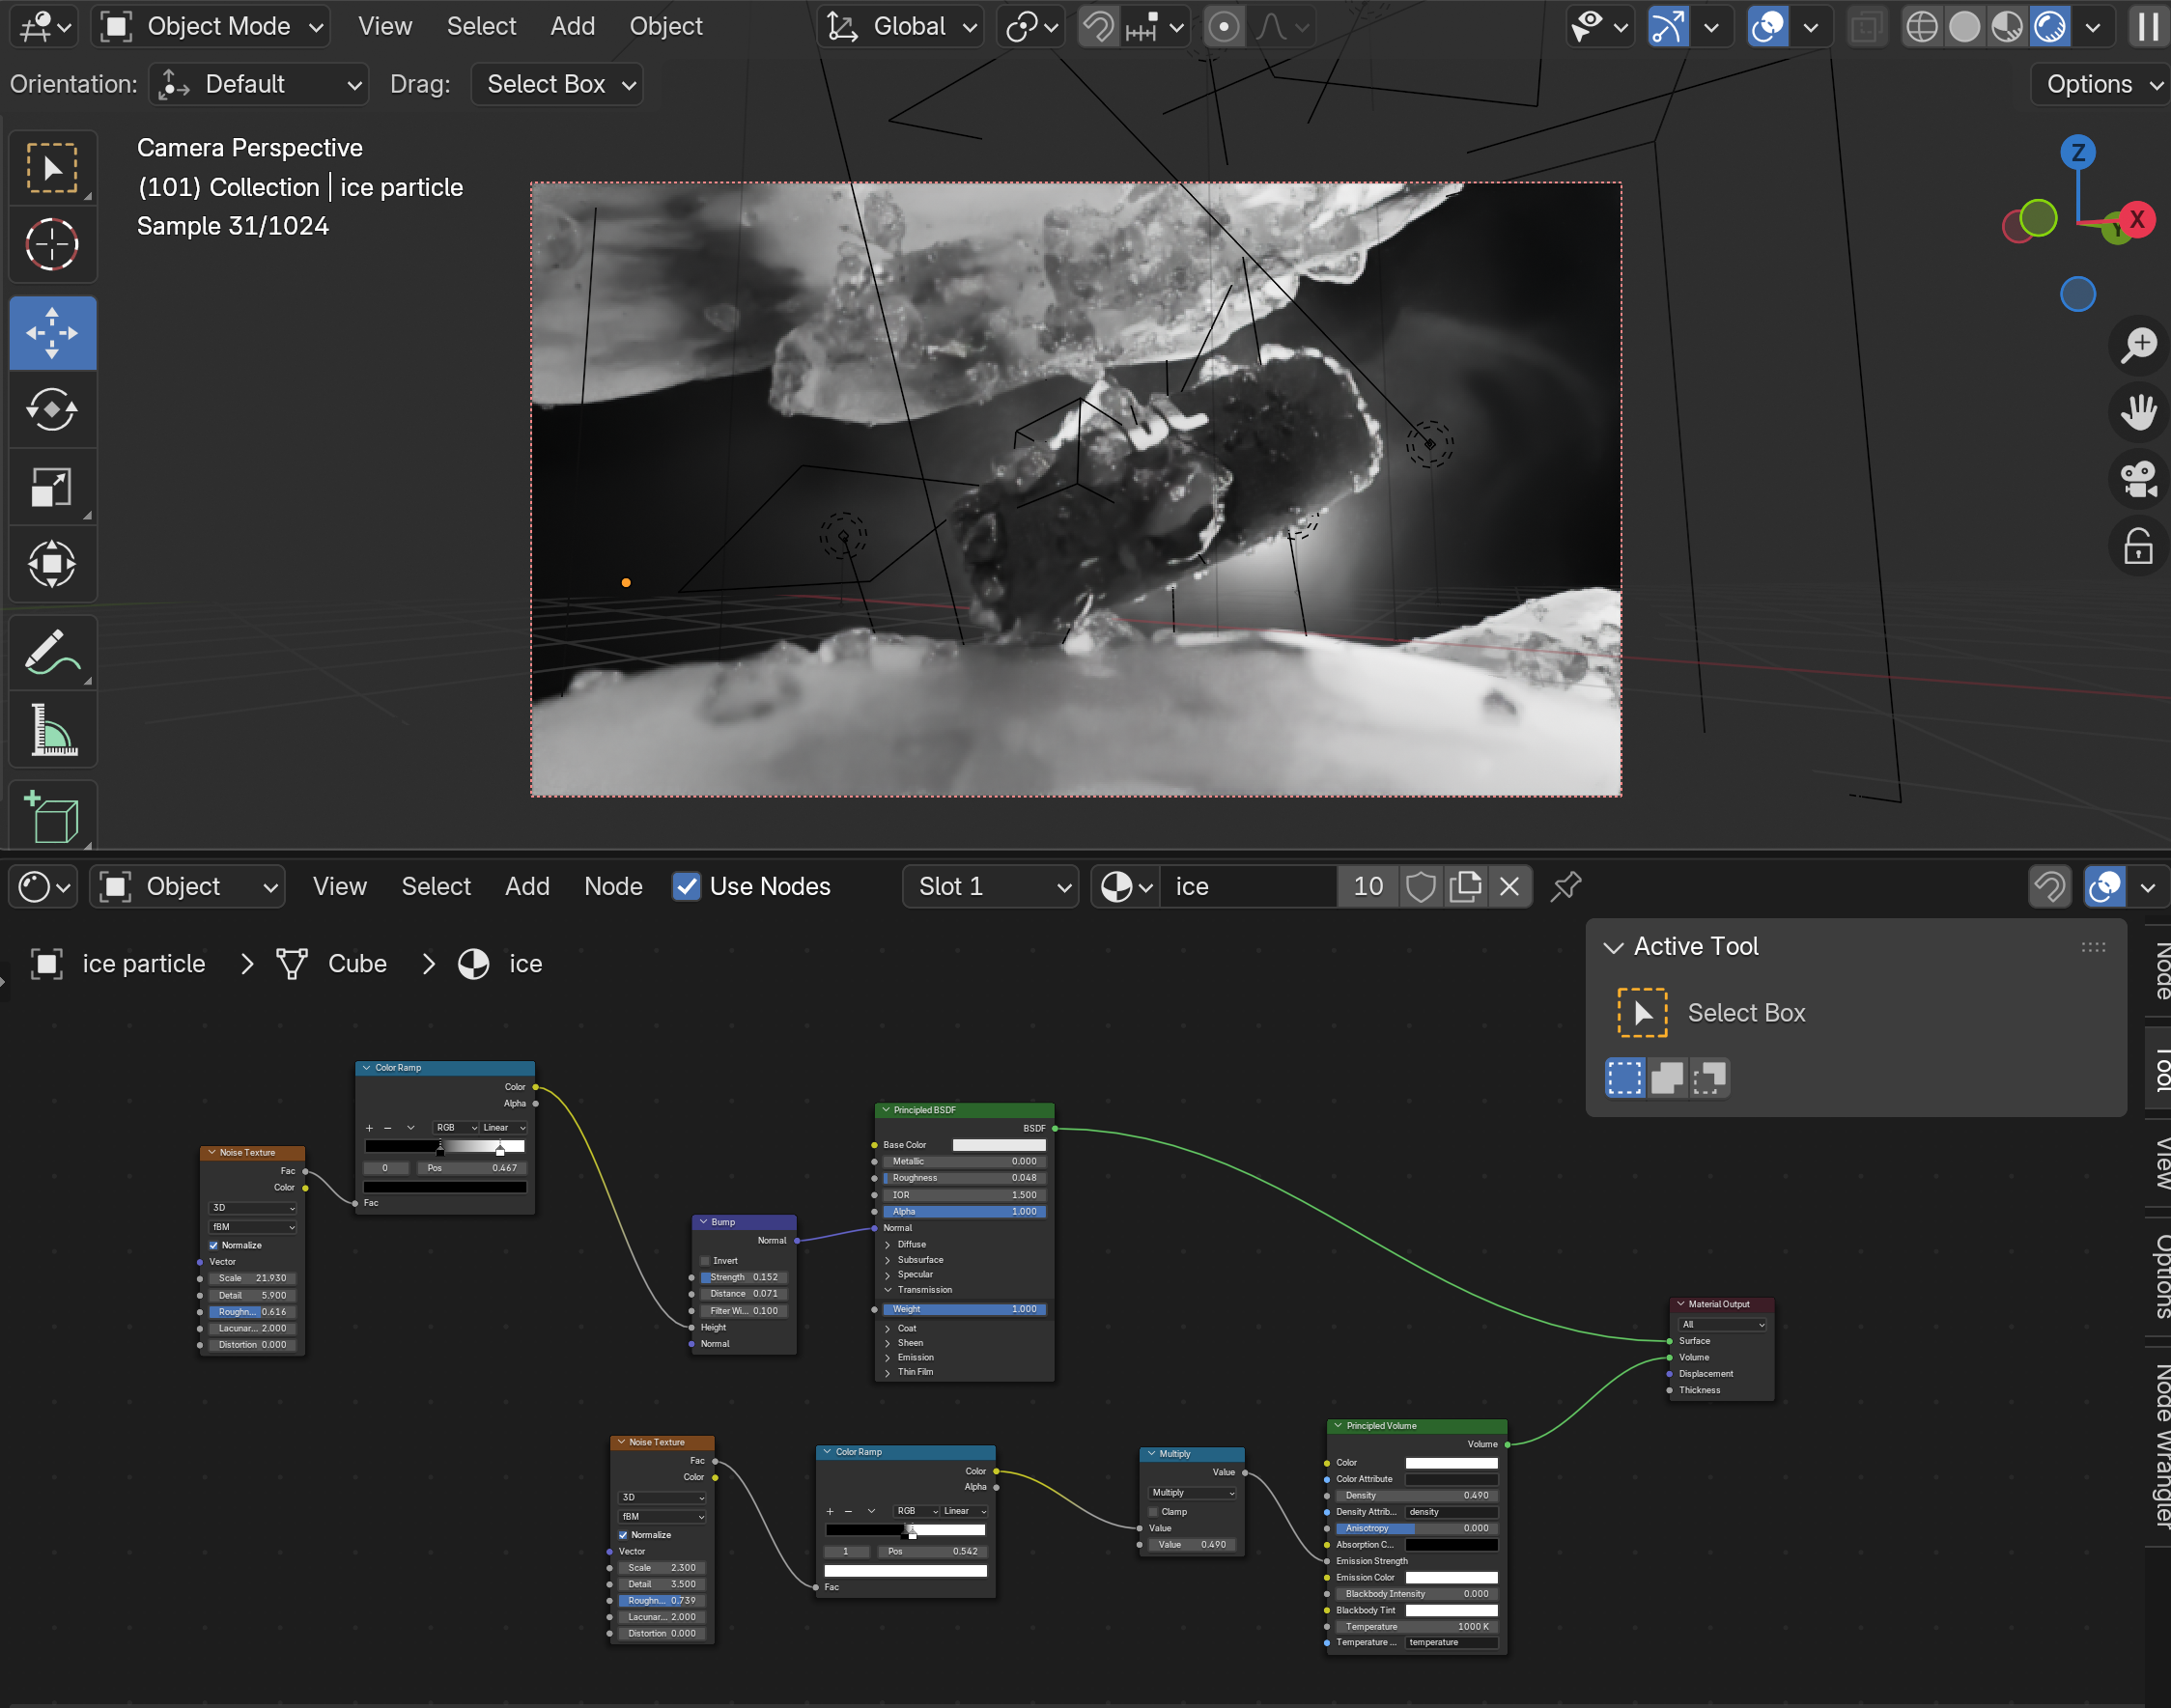Select the Annotate pencil tool
Image resolution: width=2171 pixels, height=1708 pixels.
click(x=52, y=654)
